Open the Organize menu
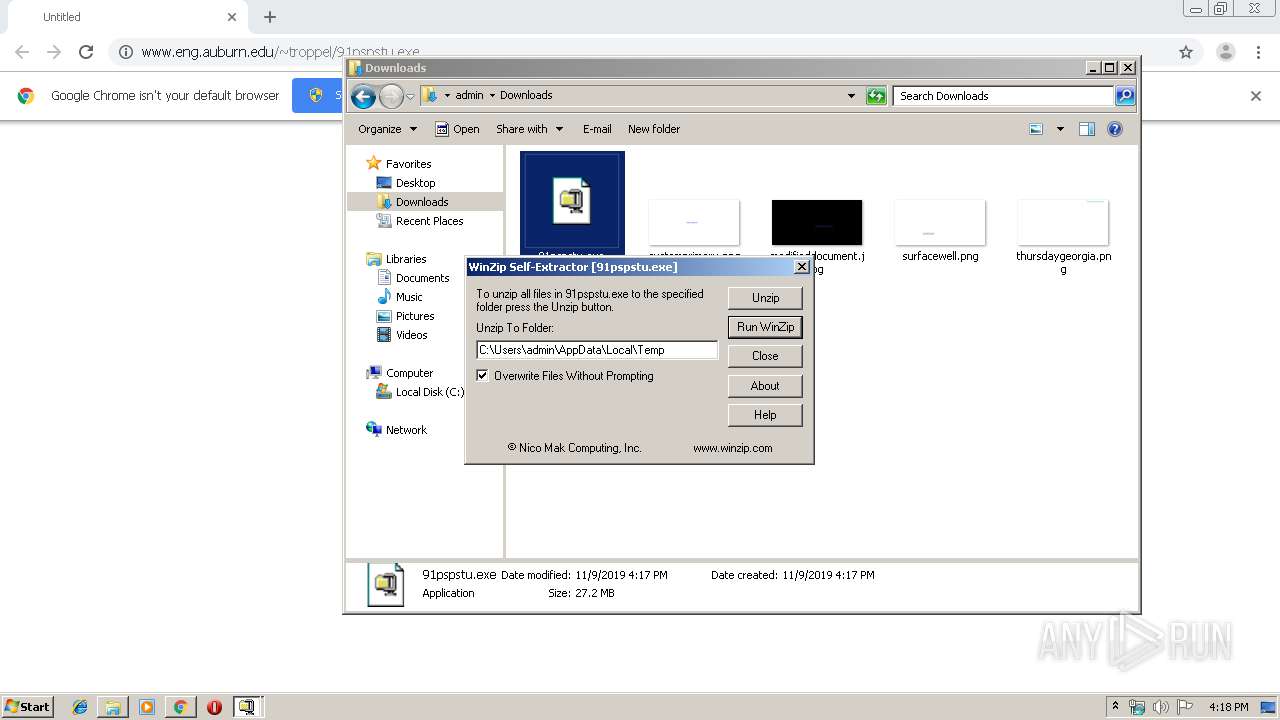The image size is (1280, 720). (x=387, y=129)
